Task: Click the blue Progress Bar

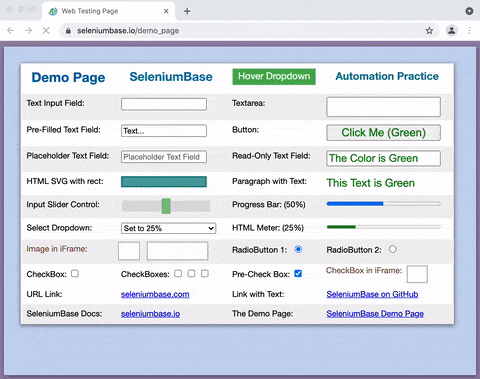Action: pyautogui.click(x=383, y=204)
